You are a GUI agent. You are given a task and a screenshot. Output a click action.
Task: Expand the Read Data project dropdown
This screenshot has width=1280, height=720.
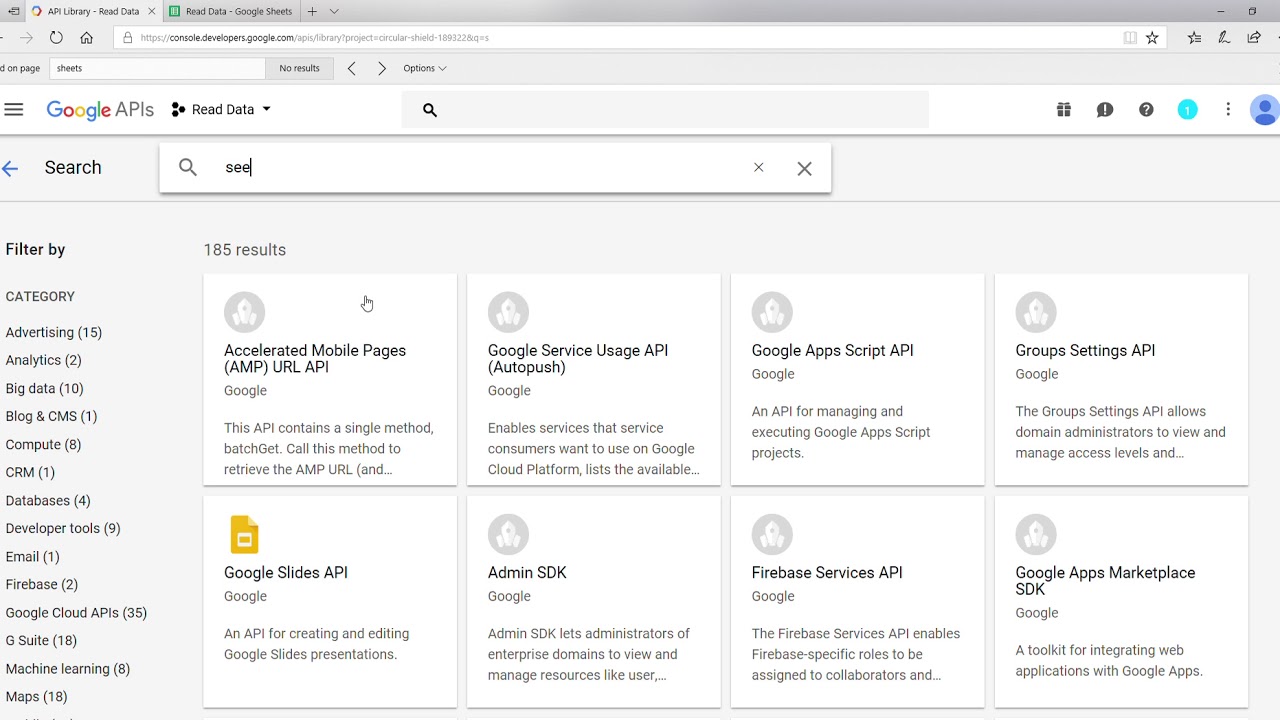221,110
